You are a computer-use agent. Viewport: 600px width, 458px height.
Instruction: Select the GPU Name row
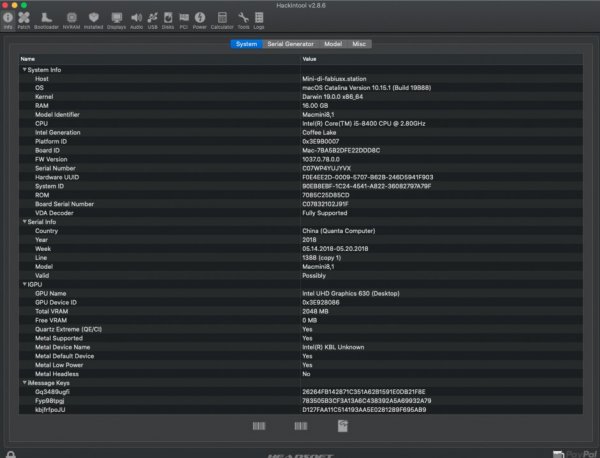click(x=301, y=293)
